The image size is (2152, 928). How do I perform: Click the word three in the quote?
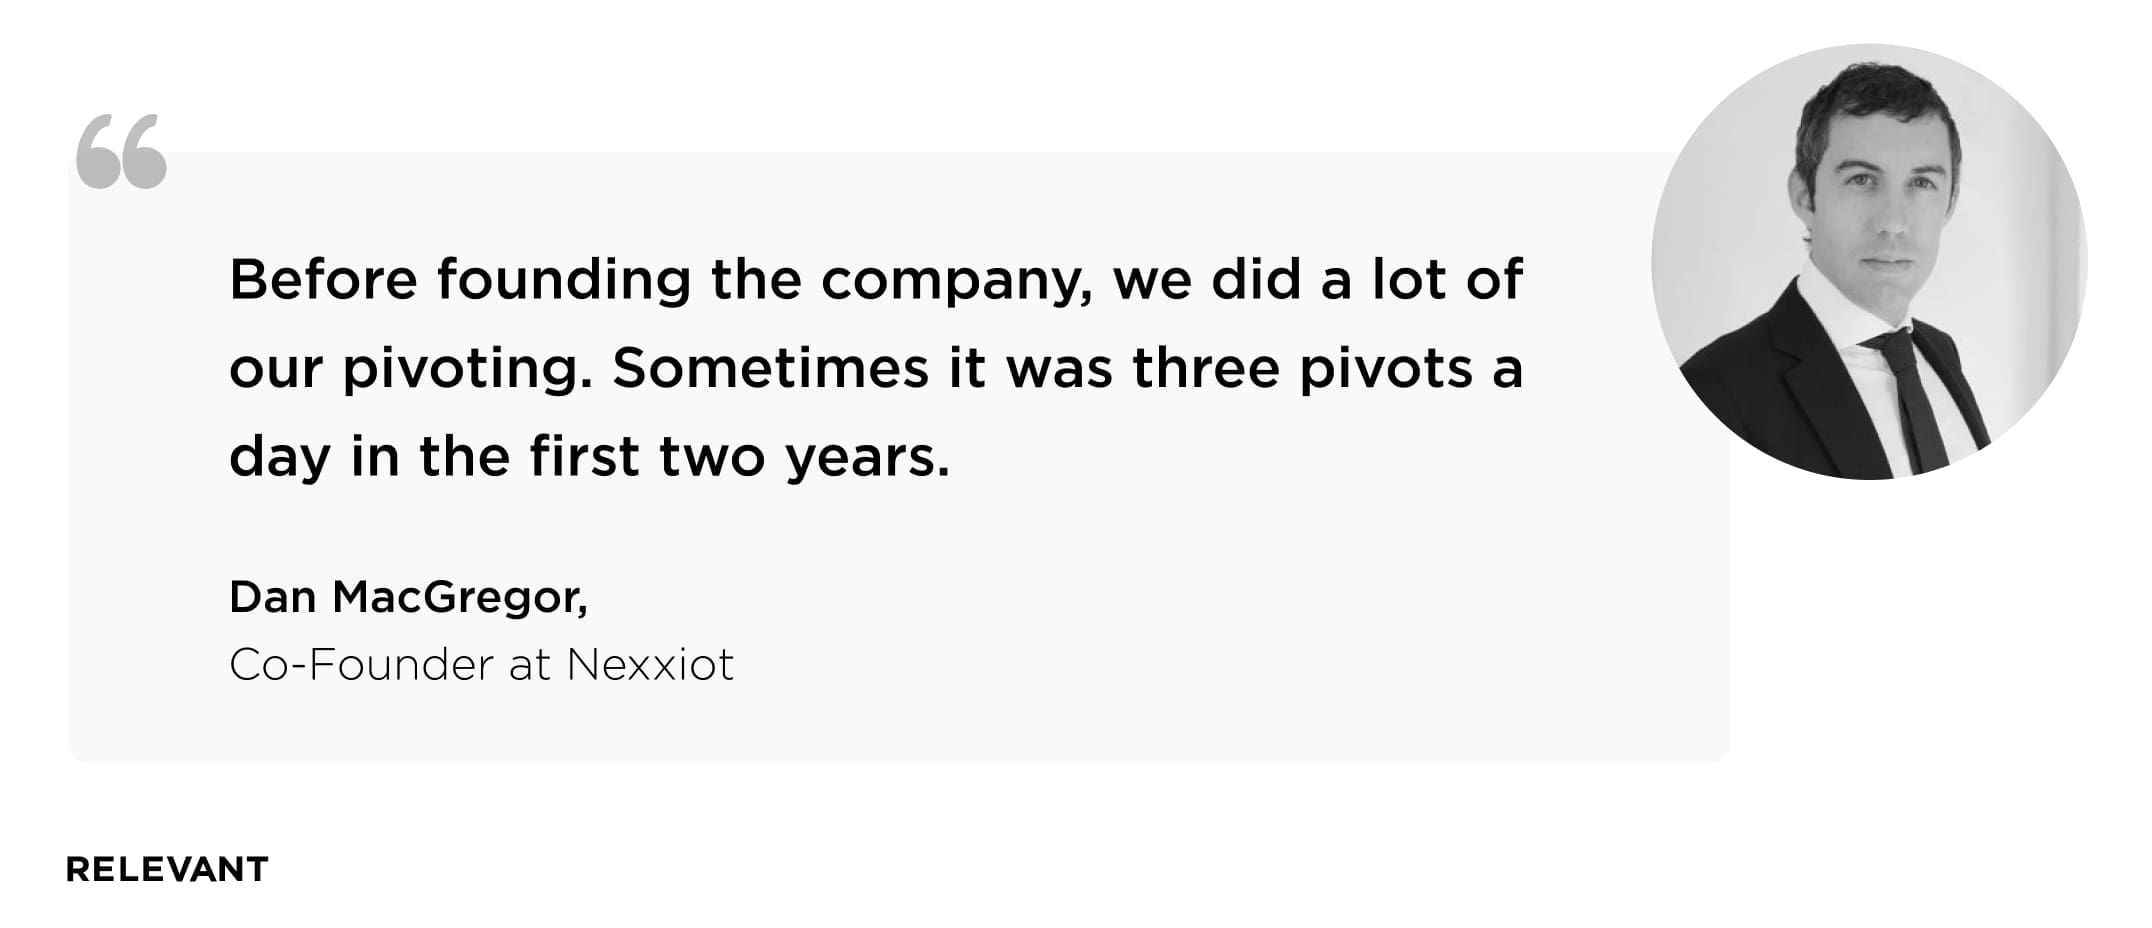tap(1206, 368)
